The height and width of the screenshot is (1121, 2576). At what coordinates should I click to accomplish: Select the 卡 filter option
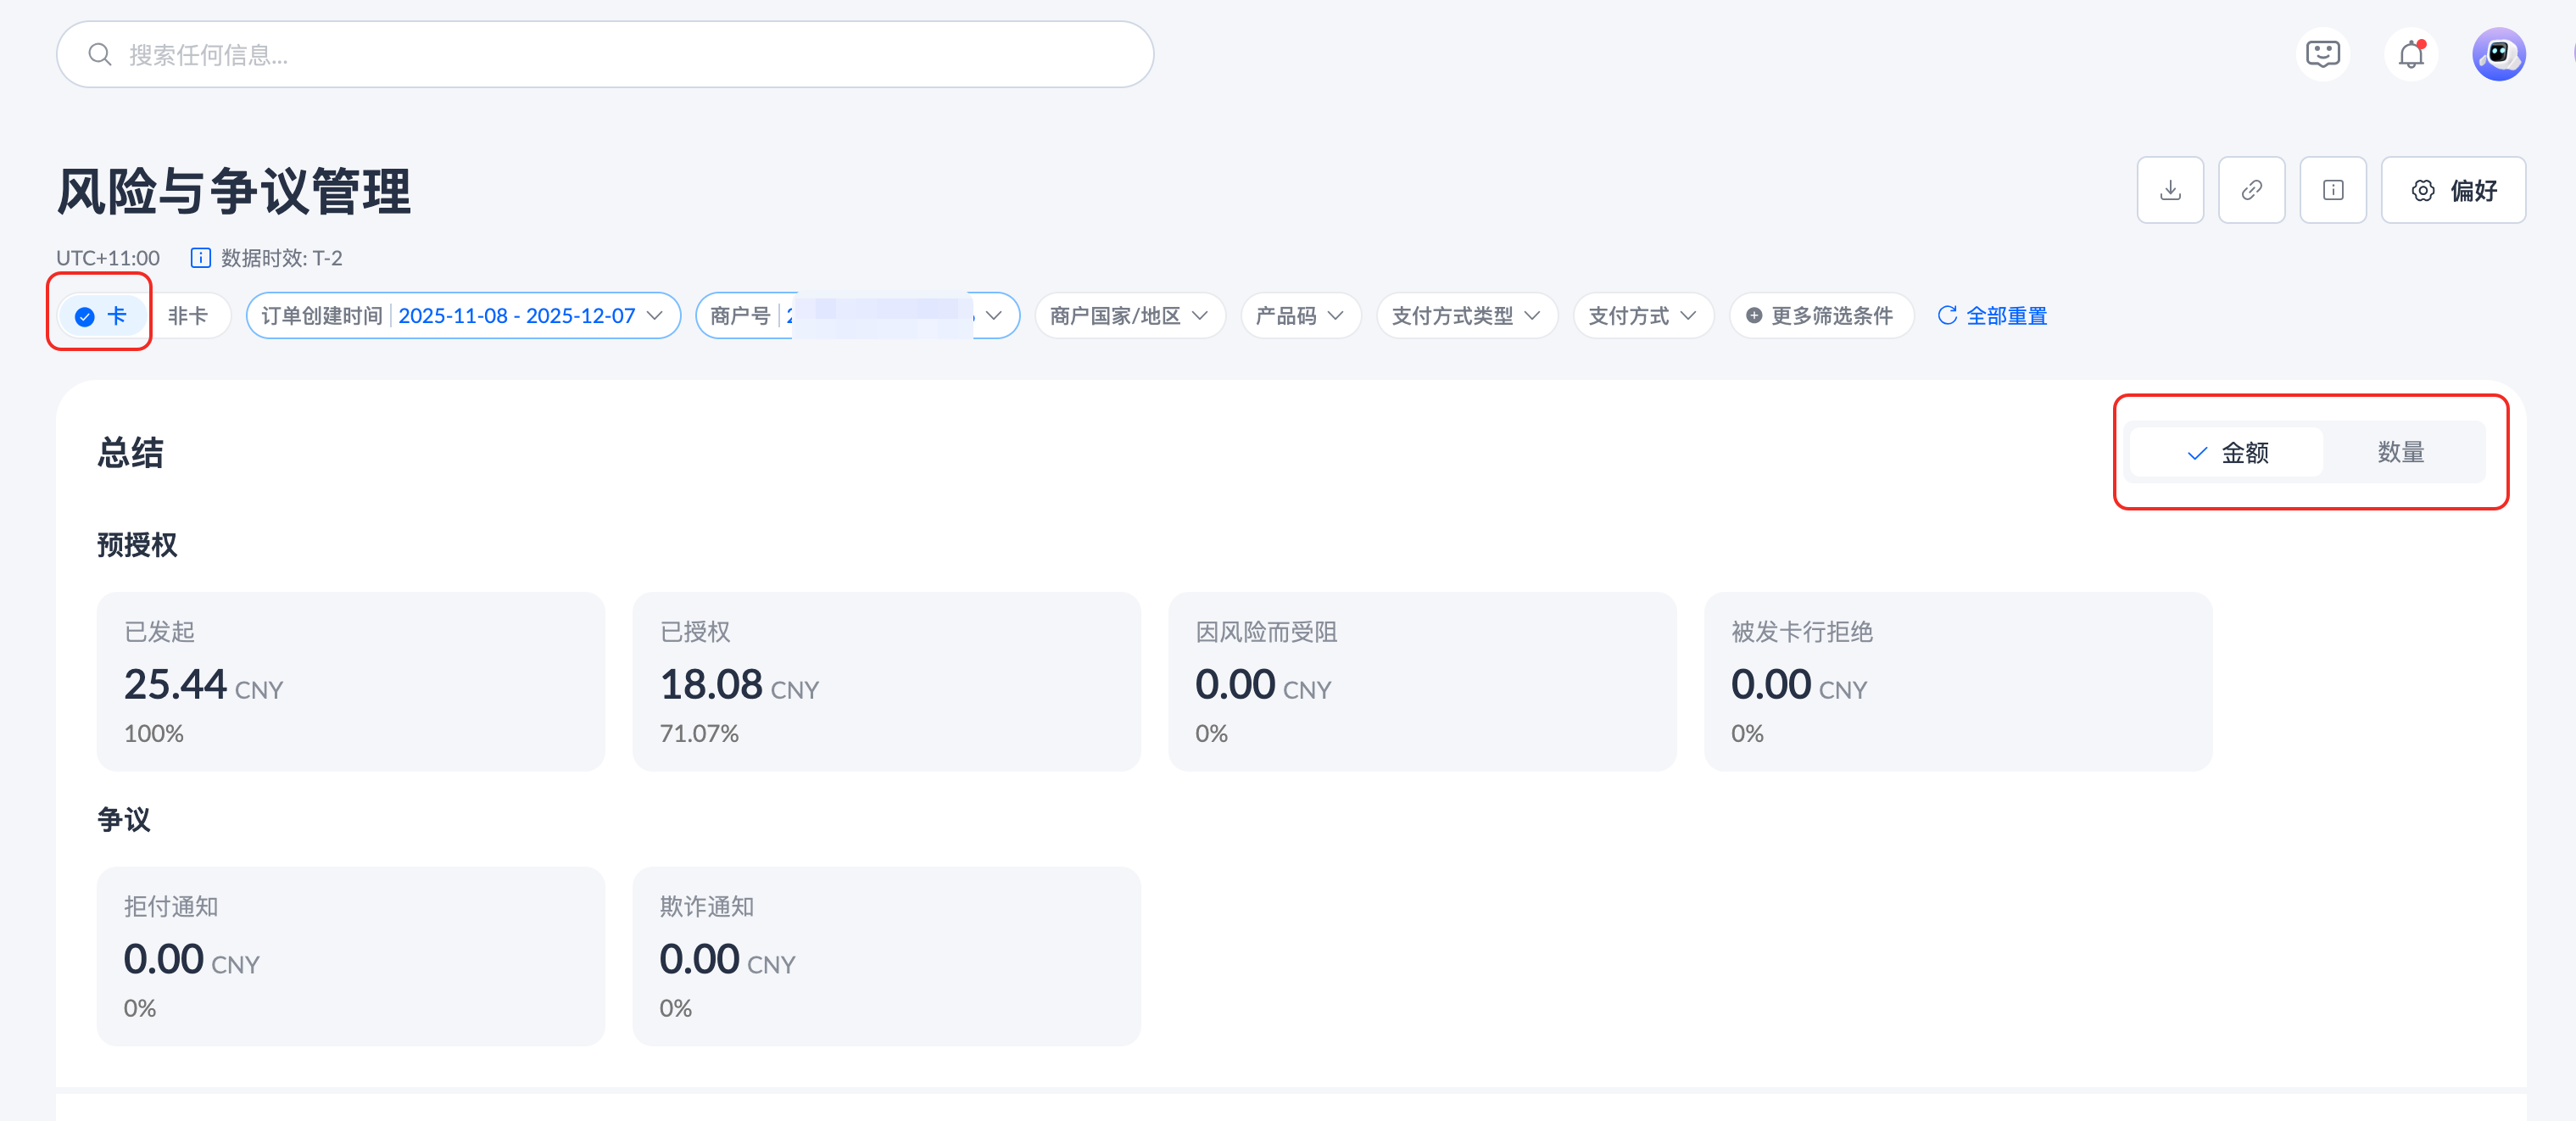101,316
